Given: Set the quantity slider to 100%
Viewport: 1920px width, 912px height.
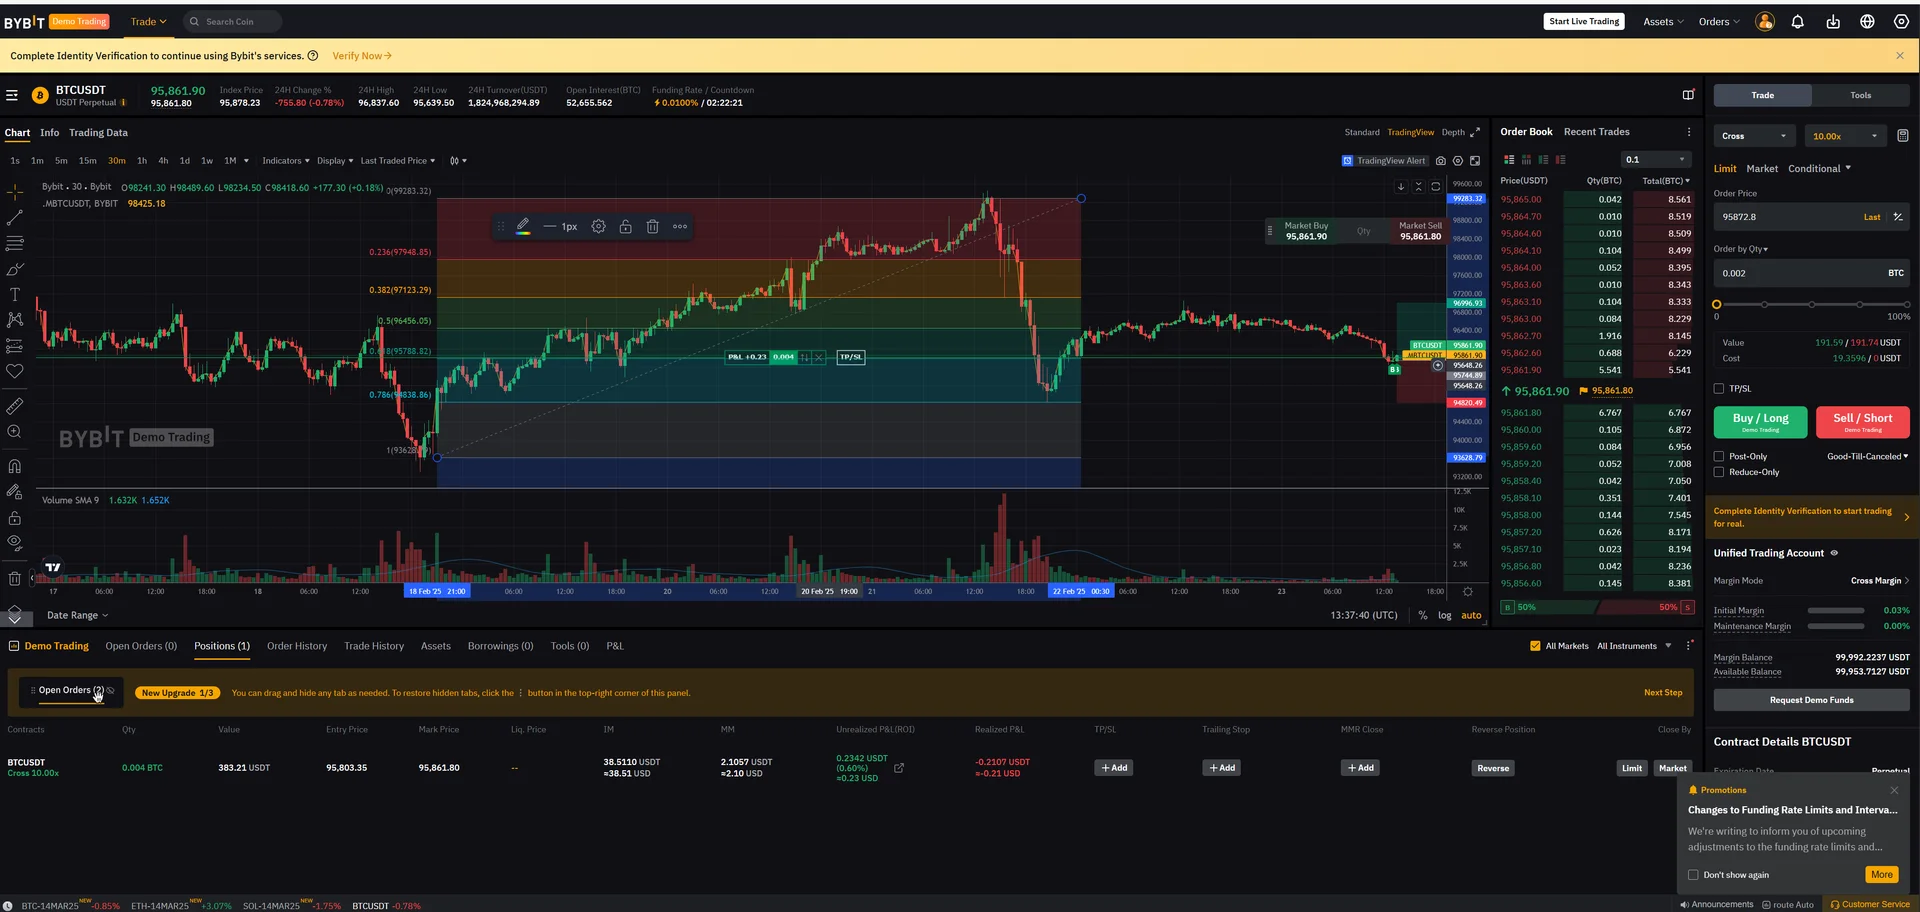Looking at the screenshot, I should coord(1907,304).
